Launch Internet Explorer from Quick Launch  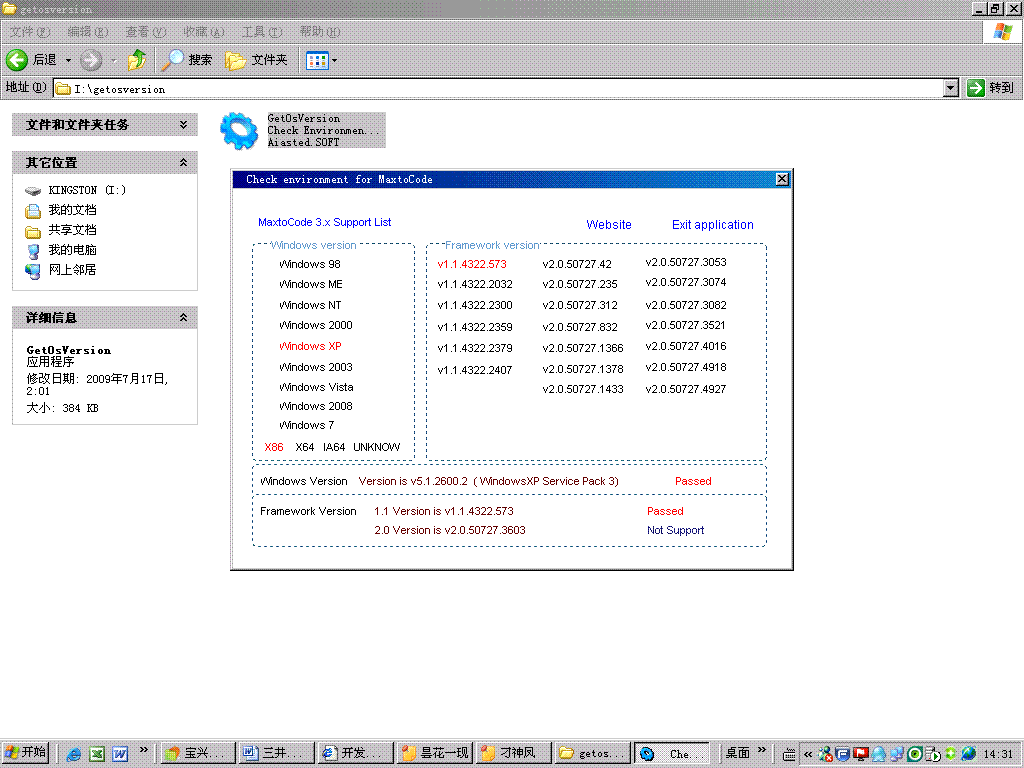pyautogui.click(x=74, y=754)
